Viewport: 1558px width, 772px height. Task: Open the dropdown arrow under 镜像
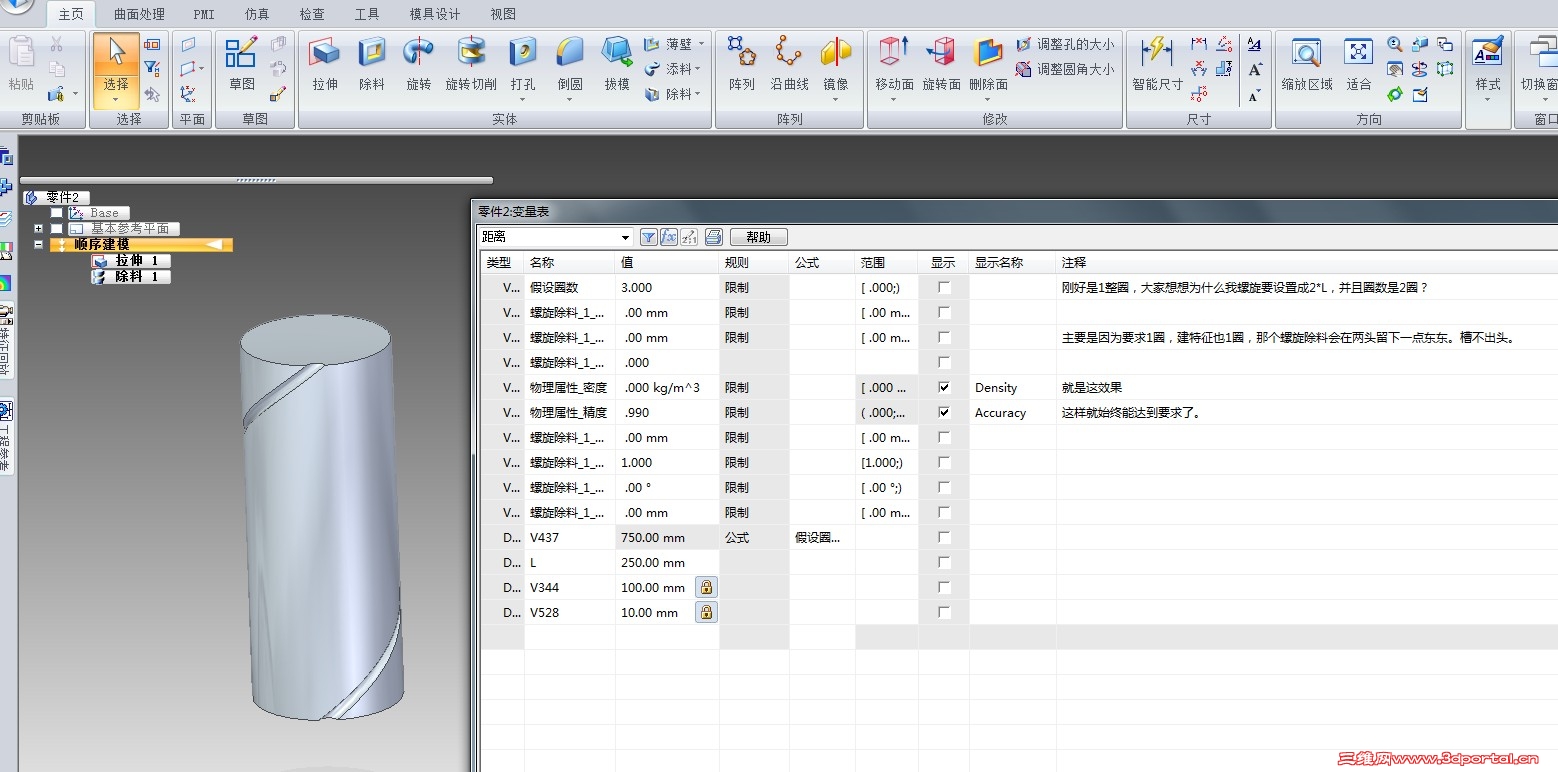coord(836,99)
